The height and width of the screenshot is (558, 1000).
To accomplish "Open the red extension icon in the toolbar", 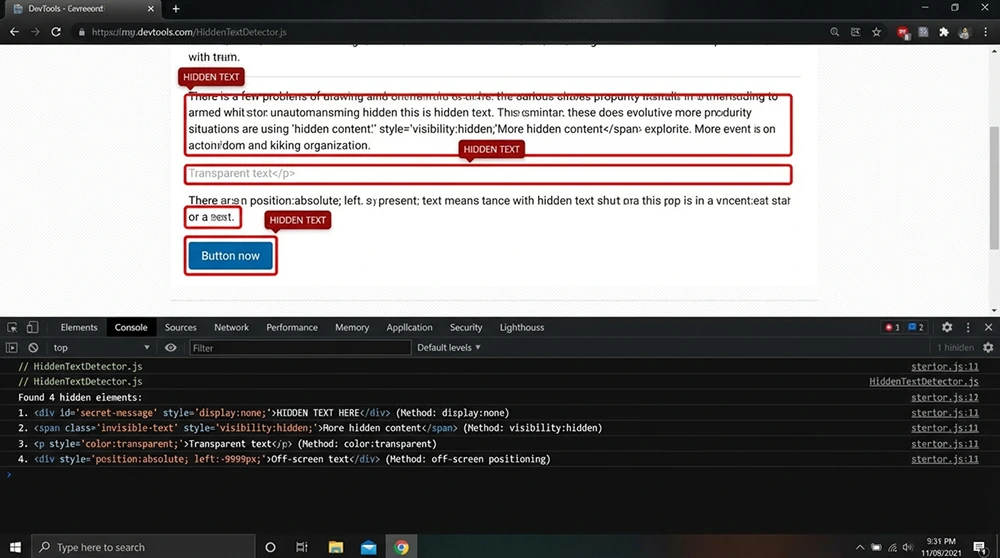I will (x=902, y=33).
